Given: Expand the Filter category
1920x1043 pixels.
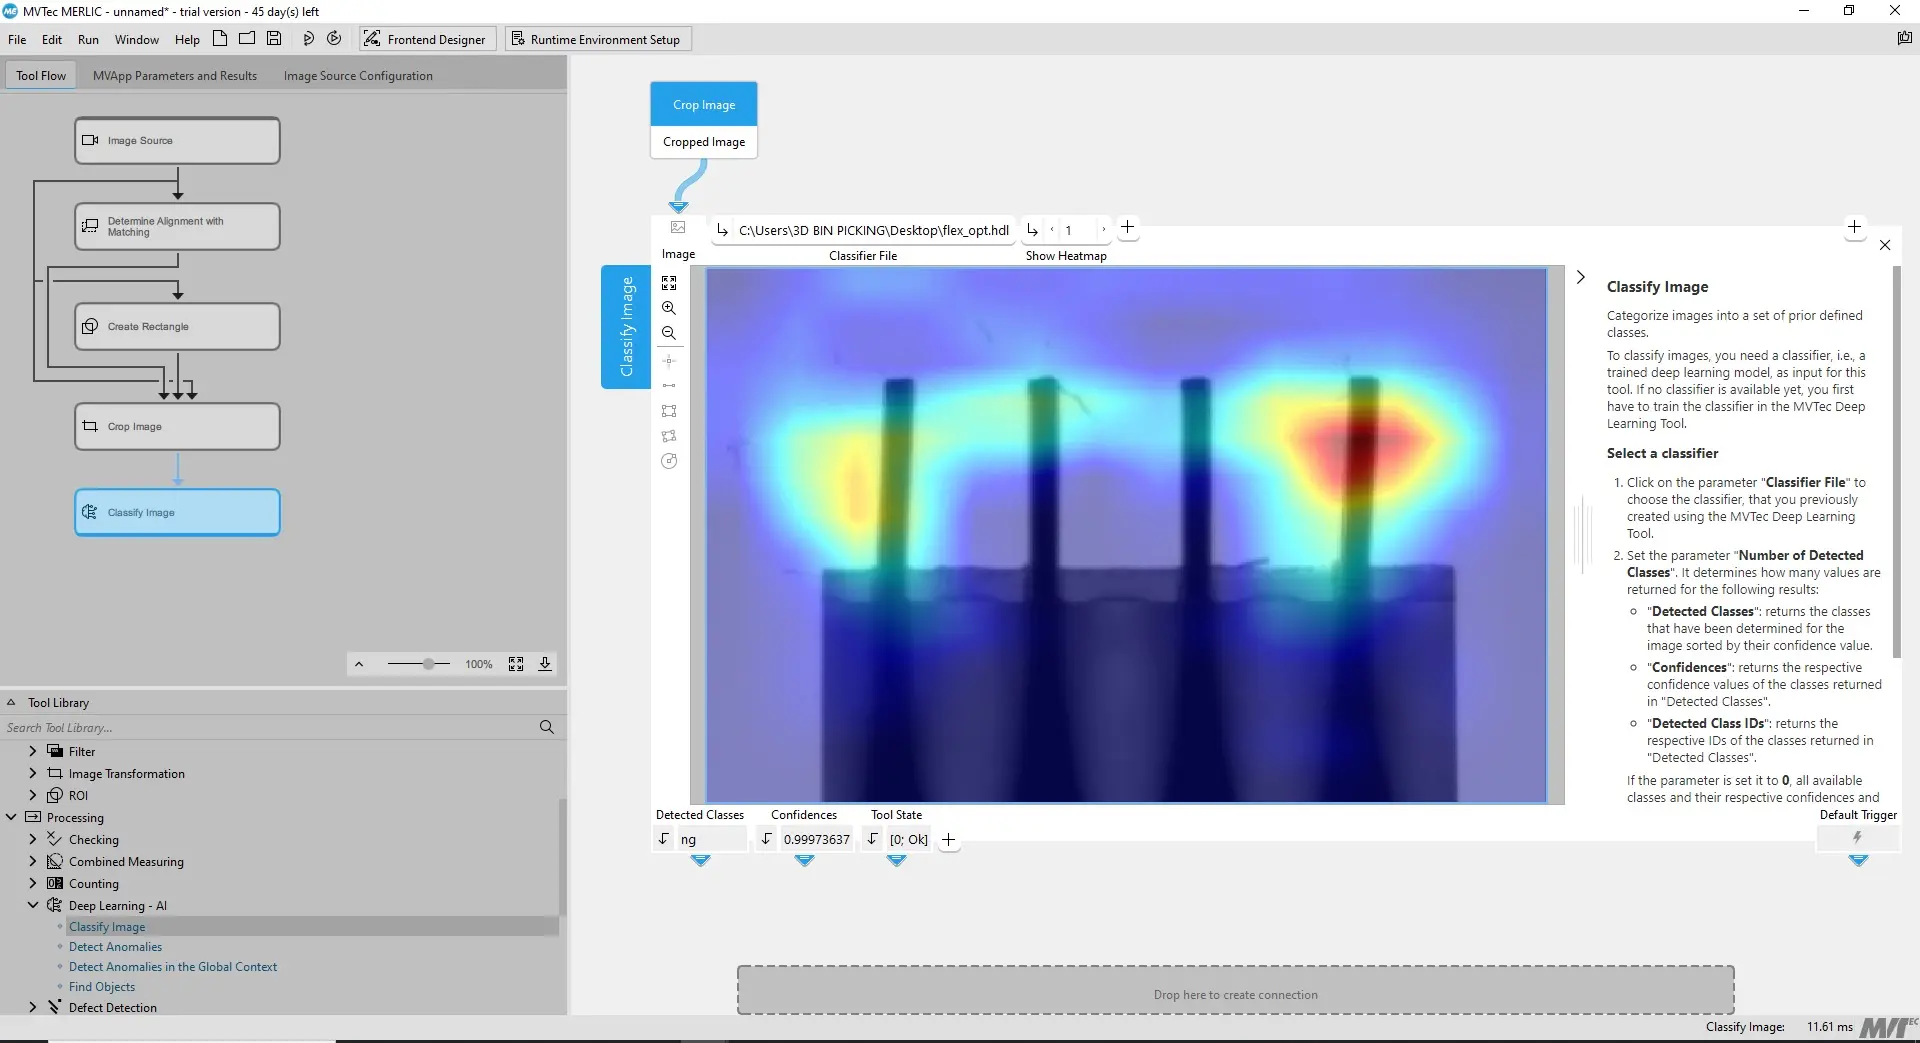Looking at the screenshot, I should [33, 751].
